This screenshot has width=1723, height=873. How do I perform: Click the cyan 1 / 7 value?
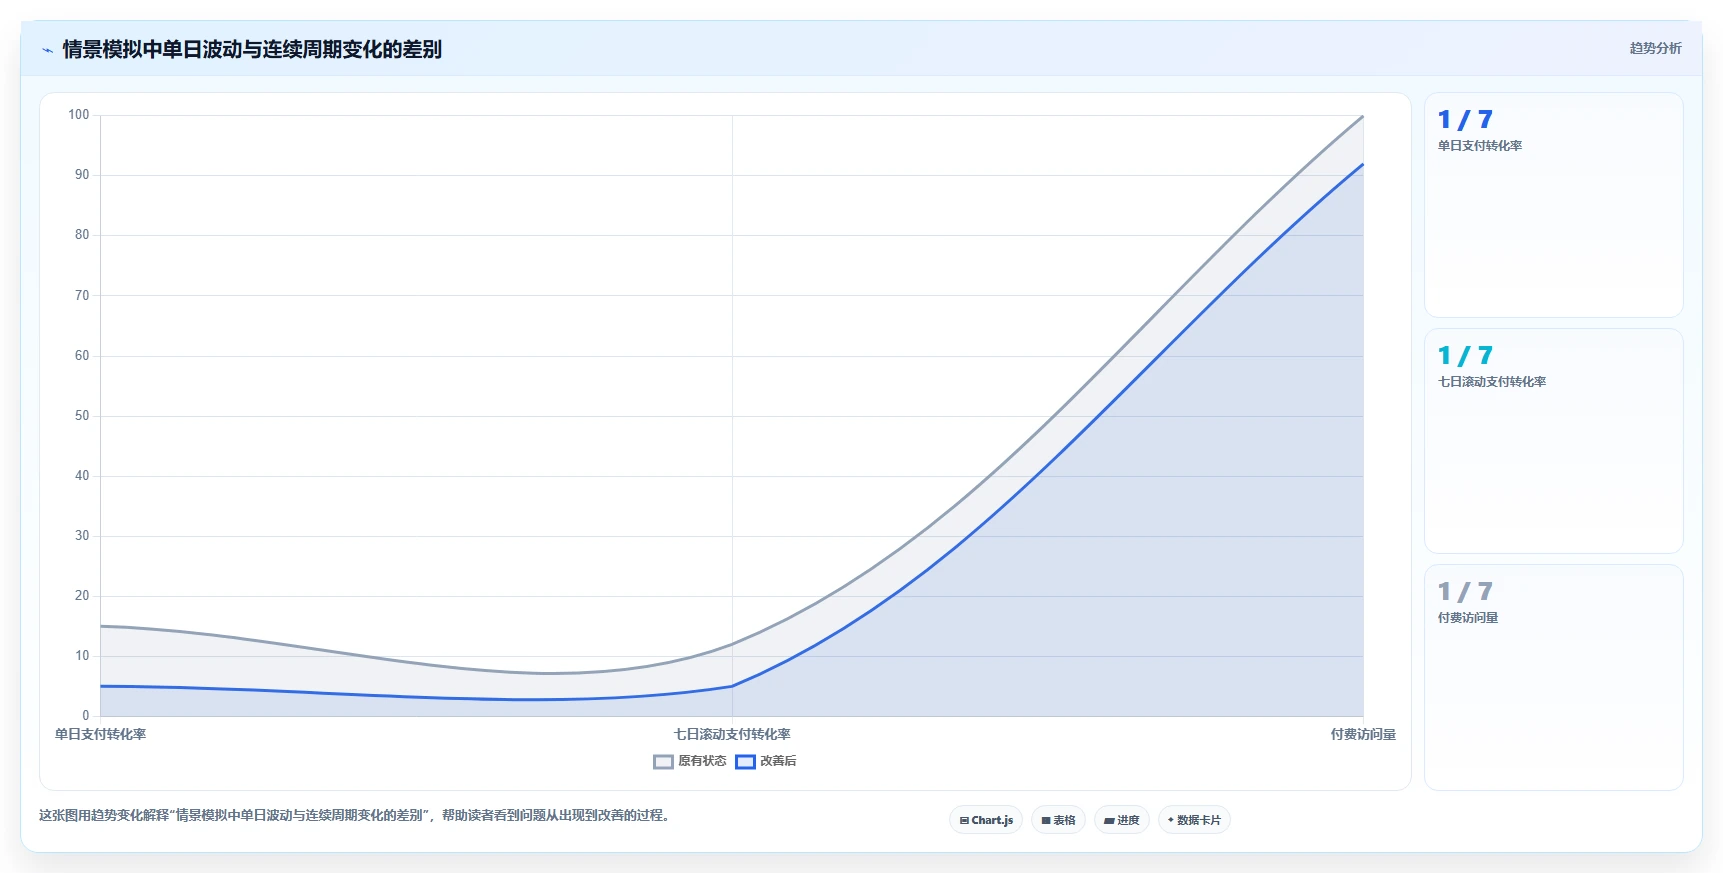[x=1465, y=356]
